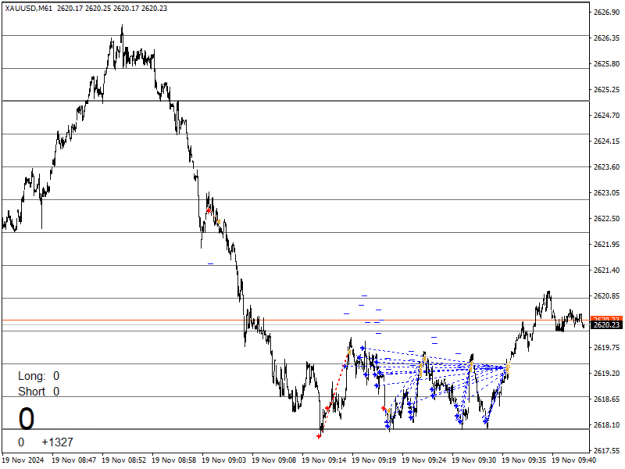This screenshot has width=625, height=469.
Task: Select the 2626.35 price axis label
Action: tap(606, 38)
